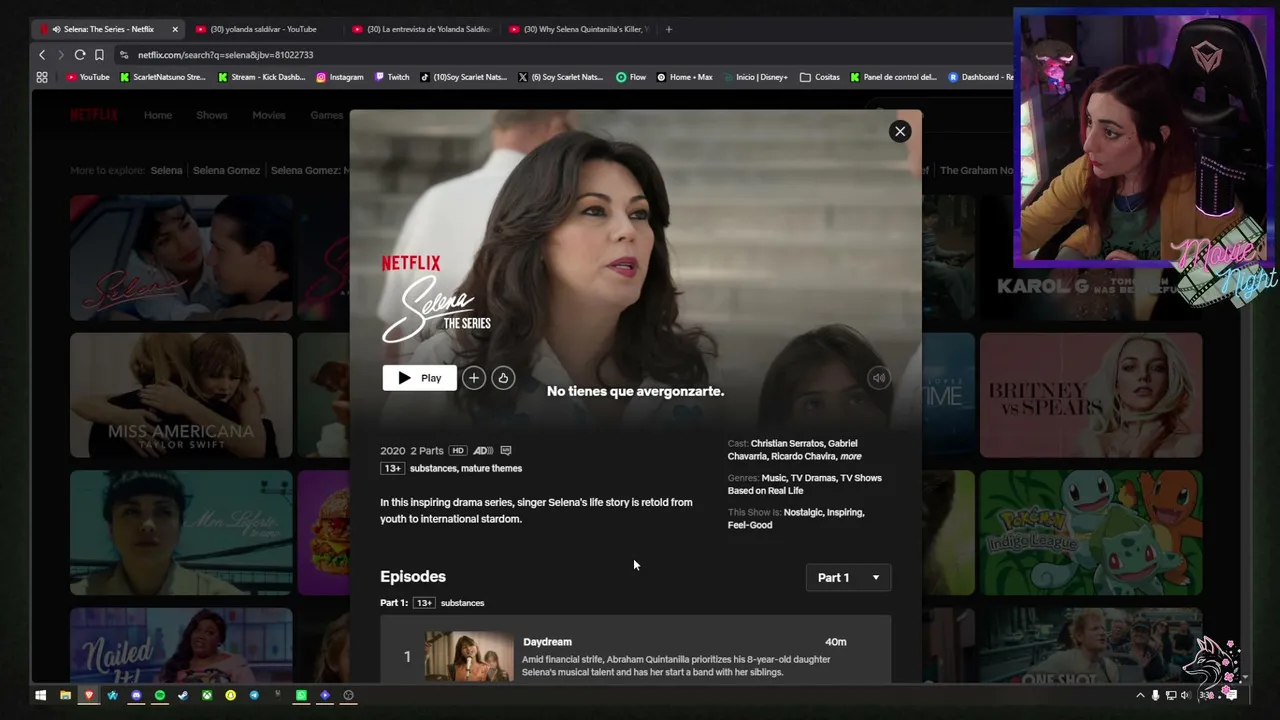
Task: Switch to the 'La entrevista de Yolanda Saldivar' tab
Action: point(423,29)
